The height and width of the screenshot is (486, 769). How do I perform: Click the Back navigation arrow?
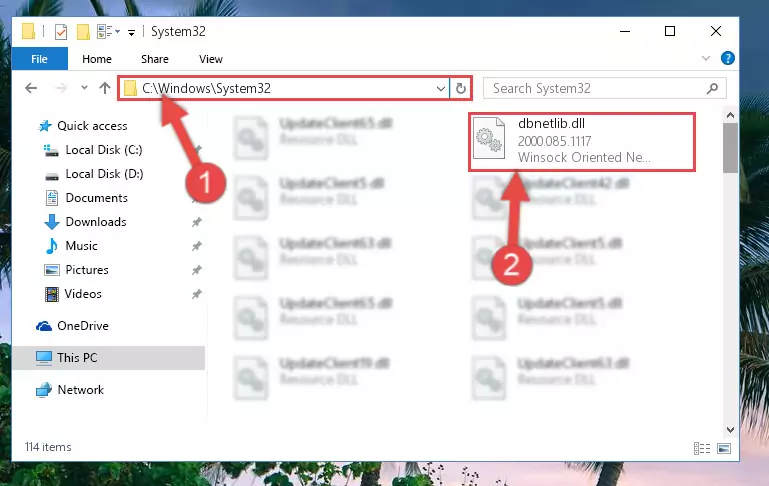coord(31,88)
